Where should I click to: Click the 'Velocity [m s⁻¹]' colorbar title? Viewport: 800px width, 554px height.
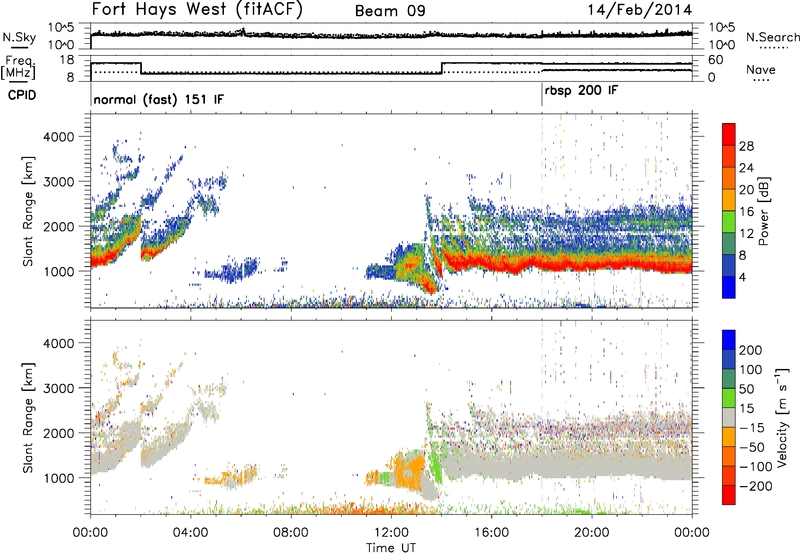(x=782, y=417)
